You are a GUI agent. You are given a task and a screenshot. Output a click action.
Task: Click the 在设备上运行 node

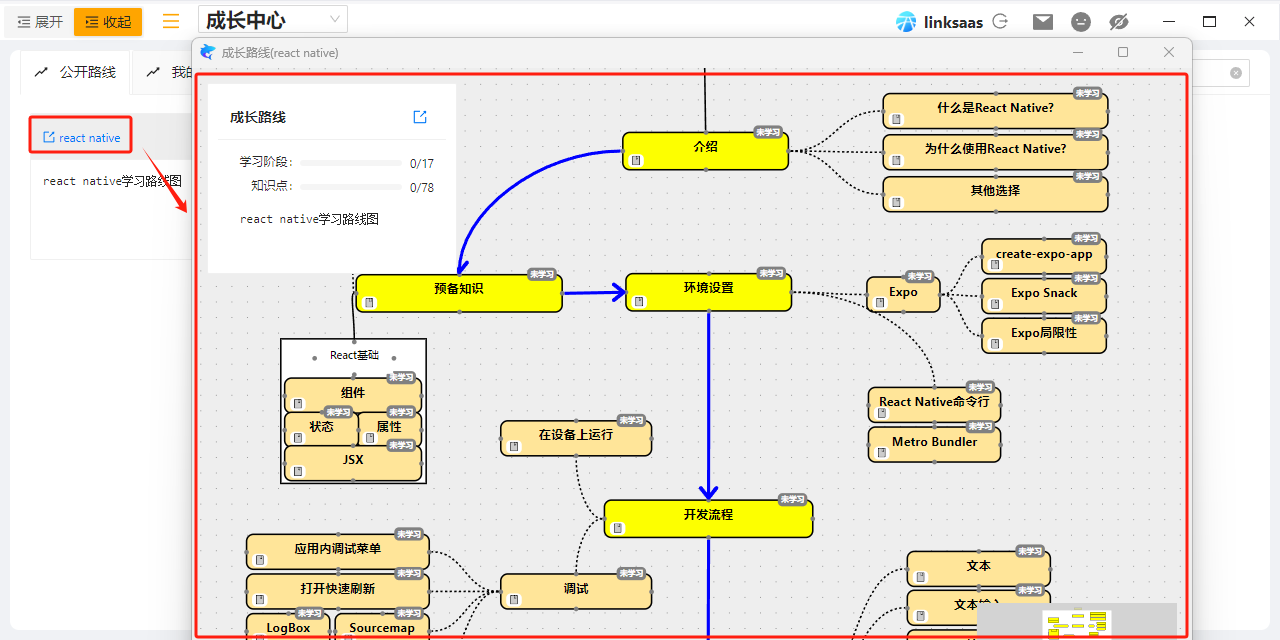click(576, 438)
